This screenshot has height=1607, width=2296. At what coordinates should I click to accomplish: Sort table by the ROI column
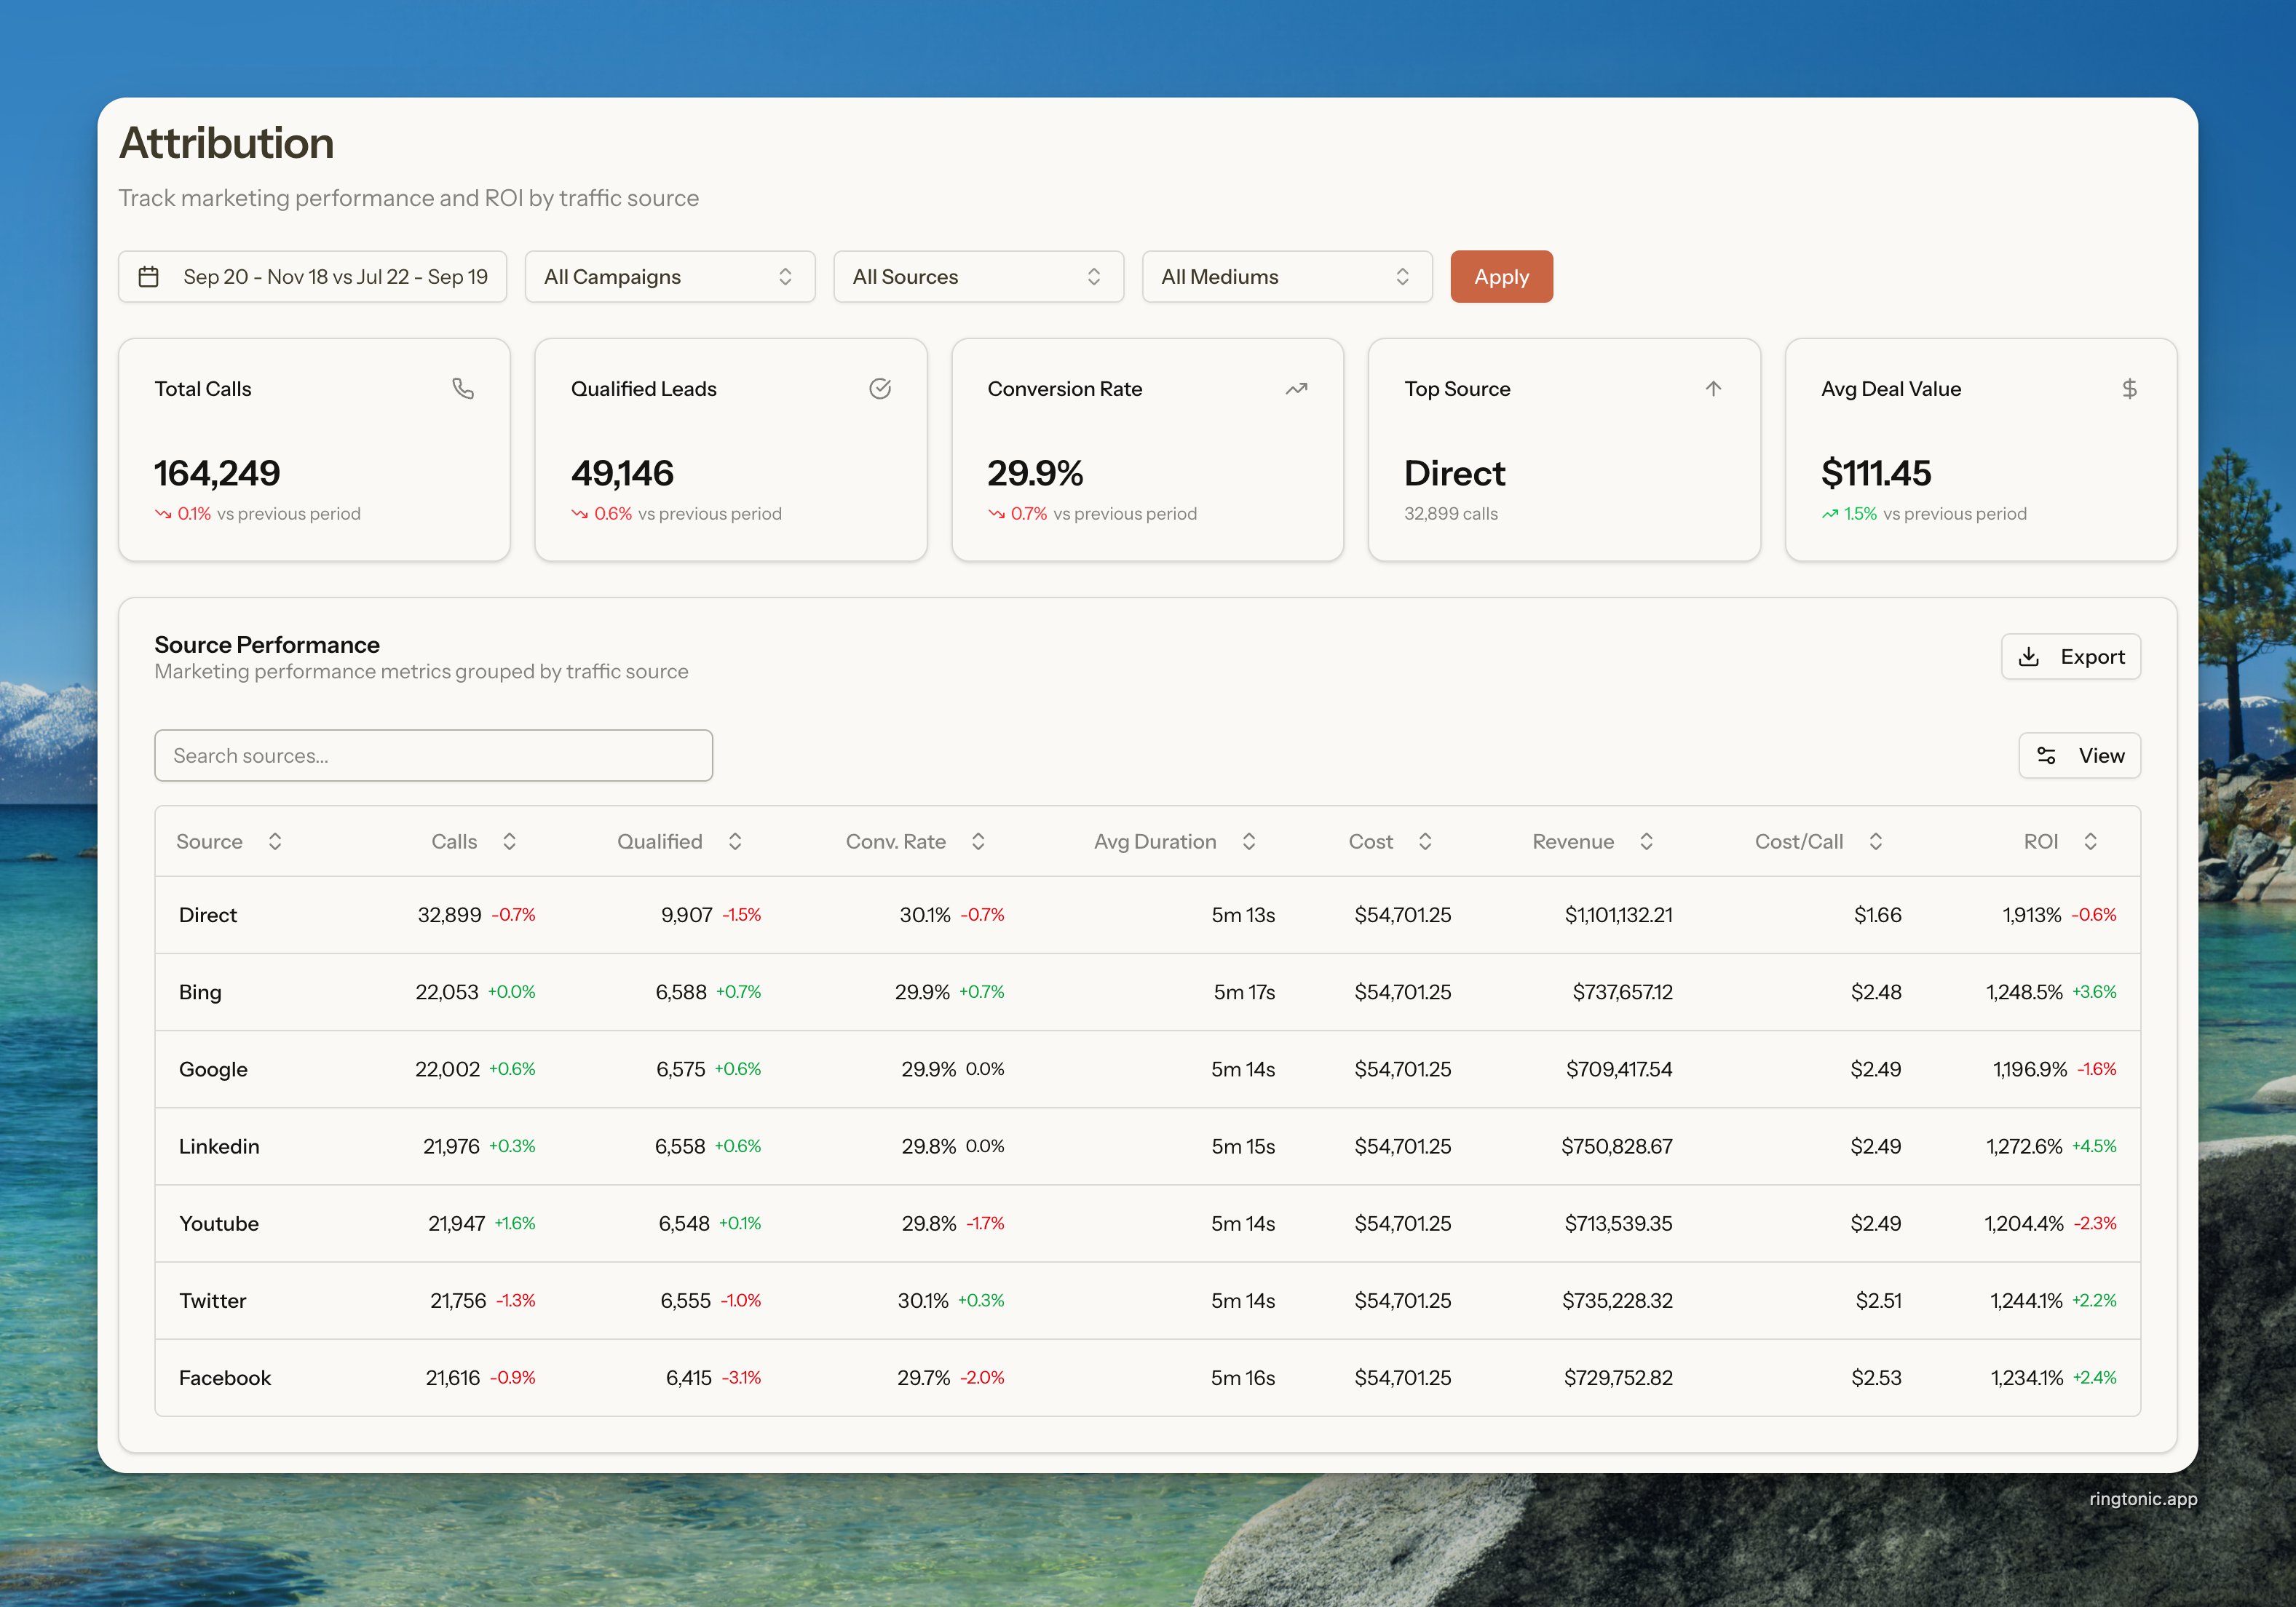pyautogui.click(x=2059, y=841)
